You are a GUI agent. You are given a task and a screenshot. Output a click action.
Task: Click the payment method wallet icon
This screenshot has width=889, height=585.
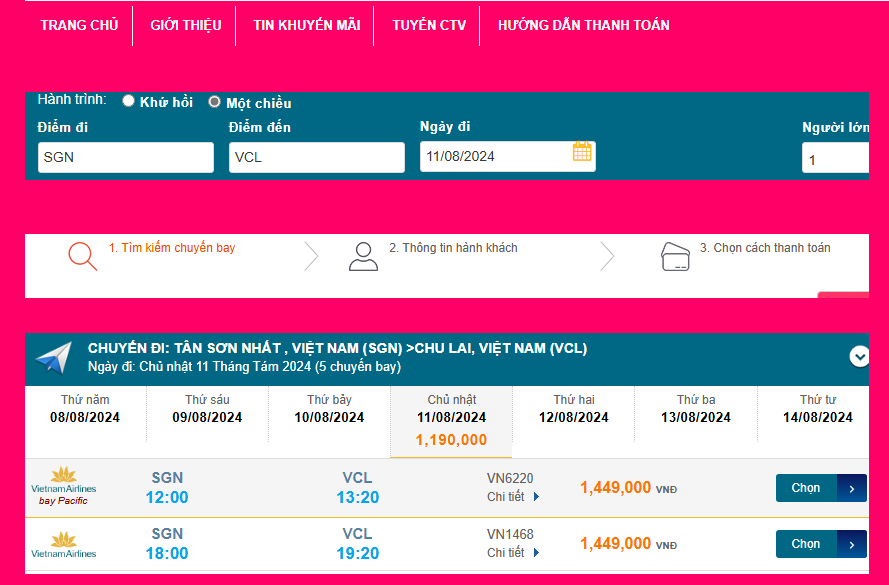pyautogui.click(x=676, y=257)
